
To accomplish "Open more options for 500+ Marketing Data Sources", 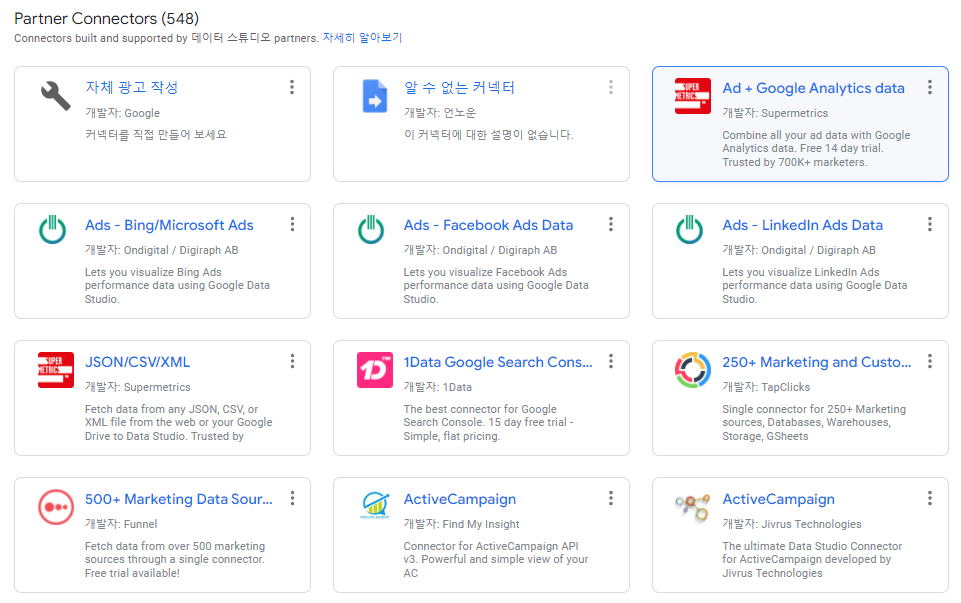I will (292, 498).
